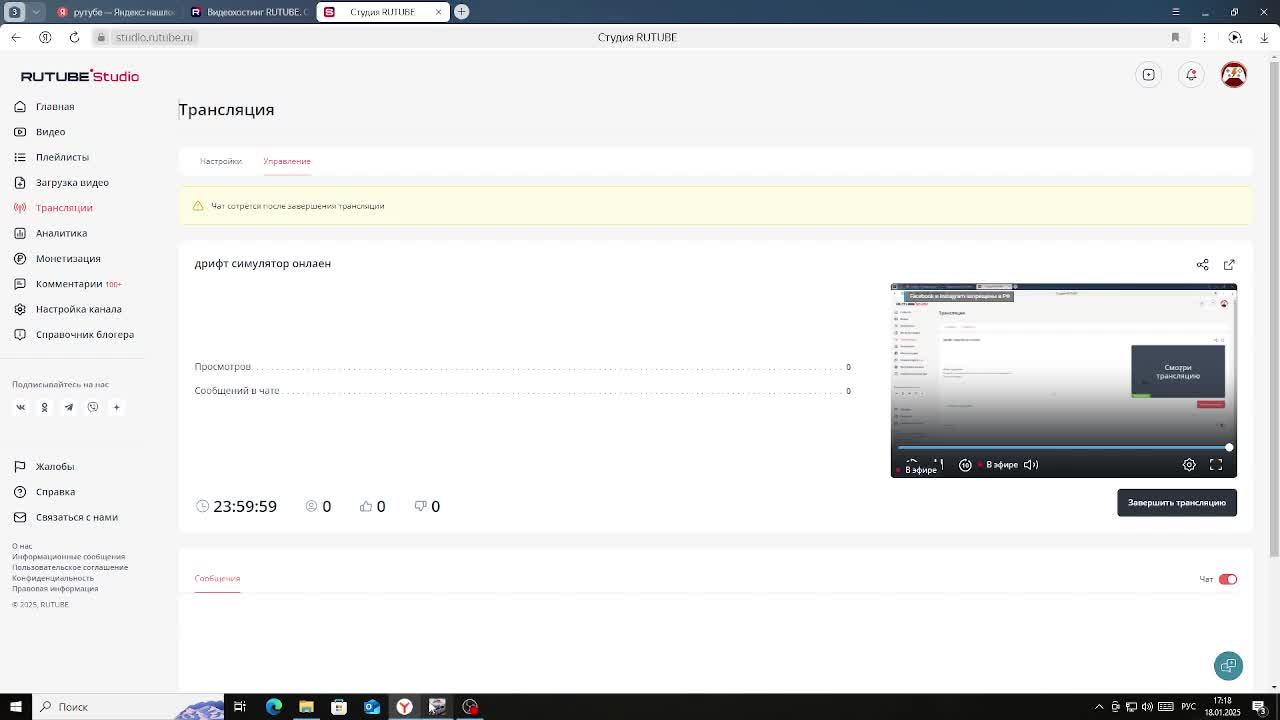Toggle the Чат switch off
This screenshot has height=720, width=1280.
pyautogui.click(x=1228, y=579)
